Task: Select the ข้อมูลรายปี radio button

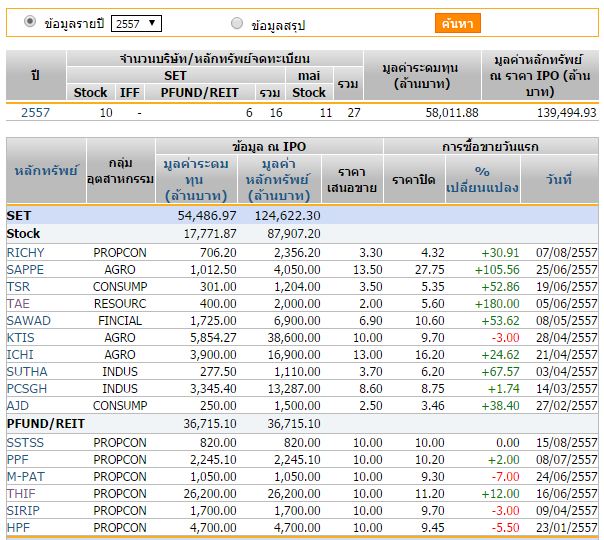Action: (x=30, y=21)
